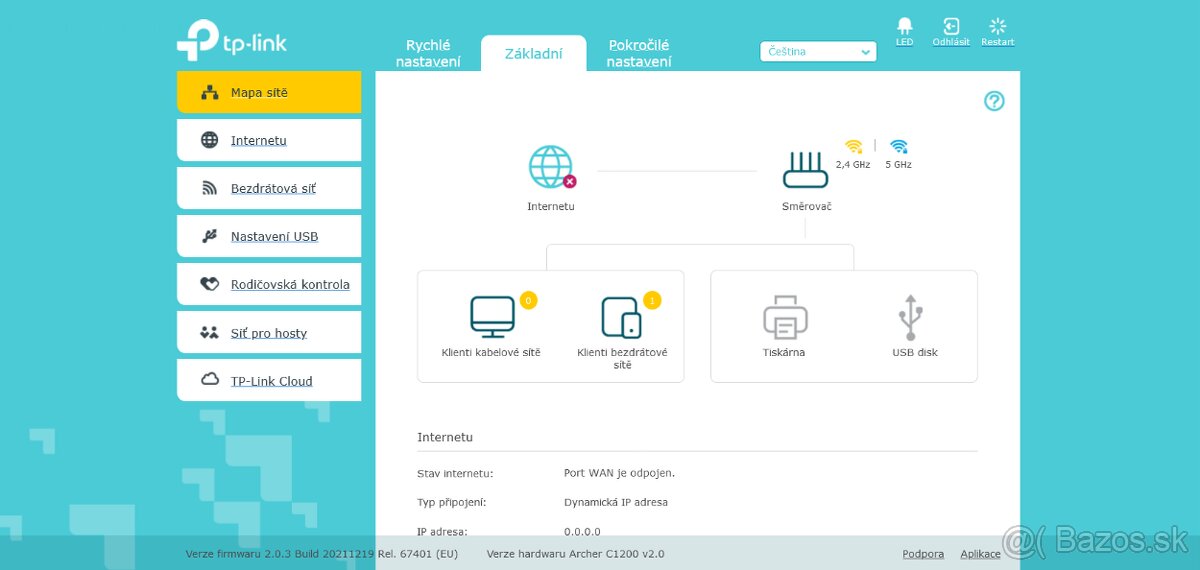The height and width of the screenshot is (570, 1200).
Task: Open TP-Link Cloud sidebar item
Action: (269, 380)
